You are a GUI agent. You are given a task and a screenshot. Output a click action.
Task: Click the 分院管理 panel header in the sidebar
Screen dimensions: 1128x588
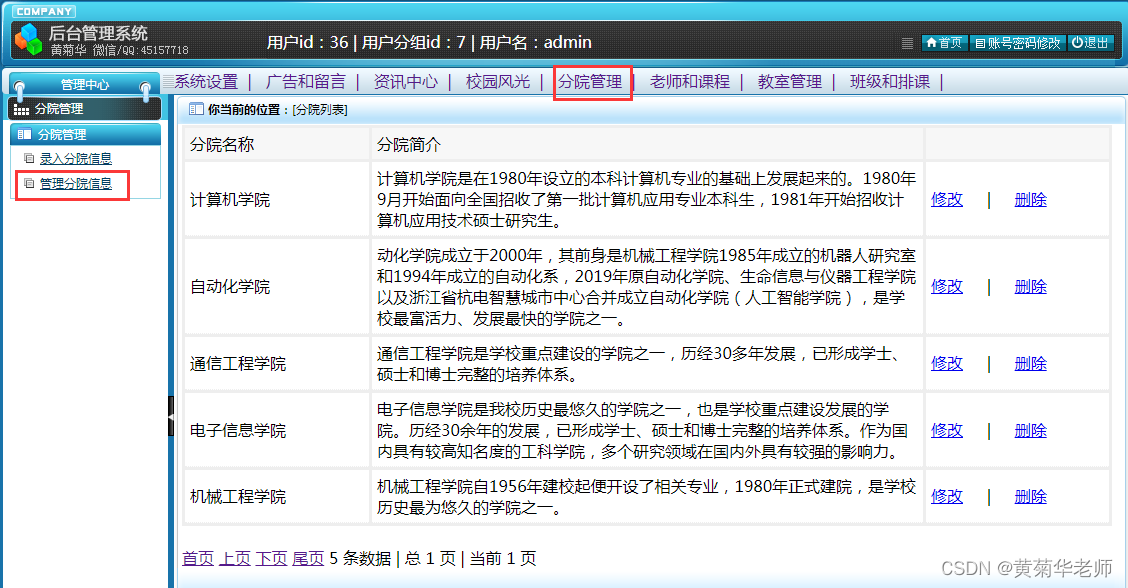(x=86, y=135)
